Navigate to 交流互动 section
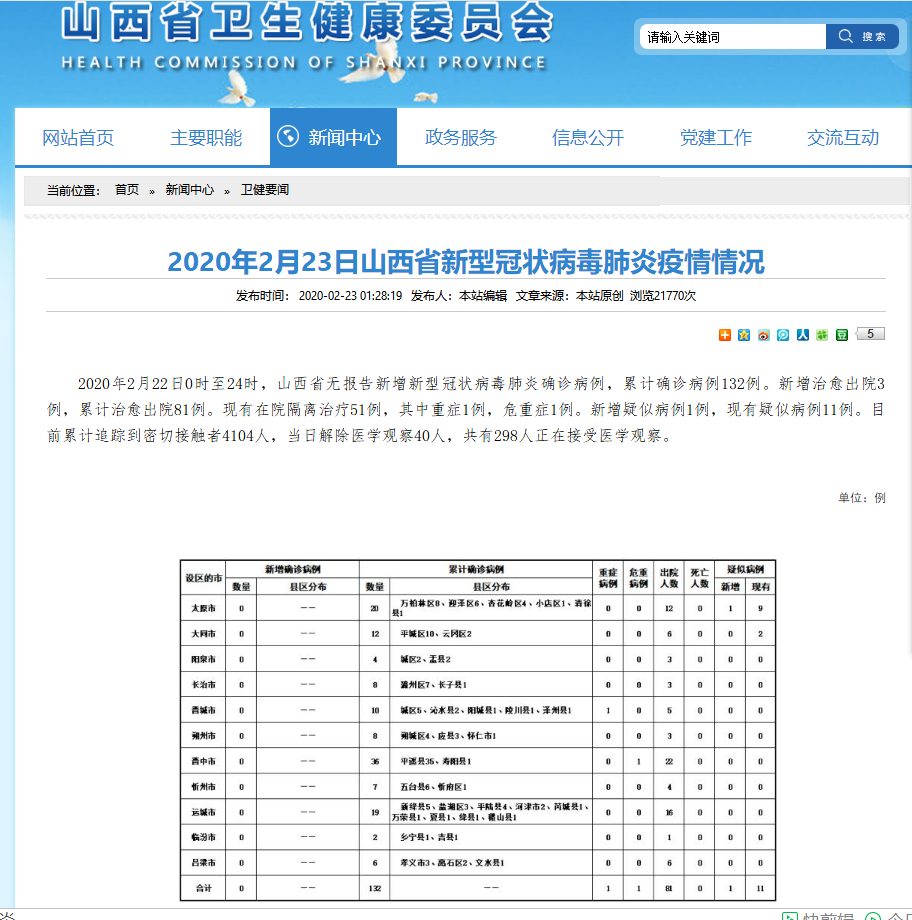 843,138
